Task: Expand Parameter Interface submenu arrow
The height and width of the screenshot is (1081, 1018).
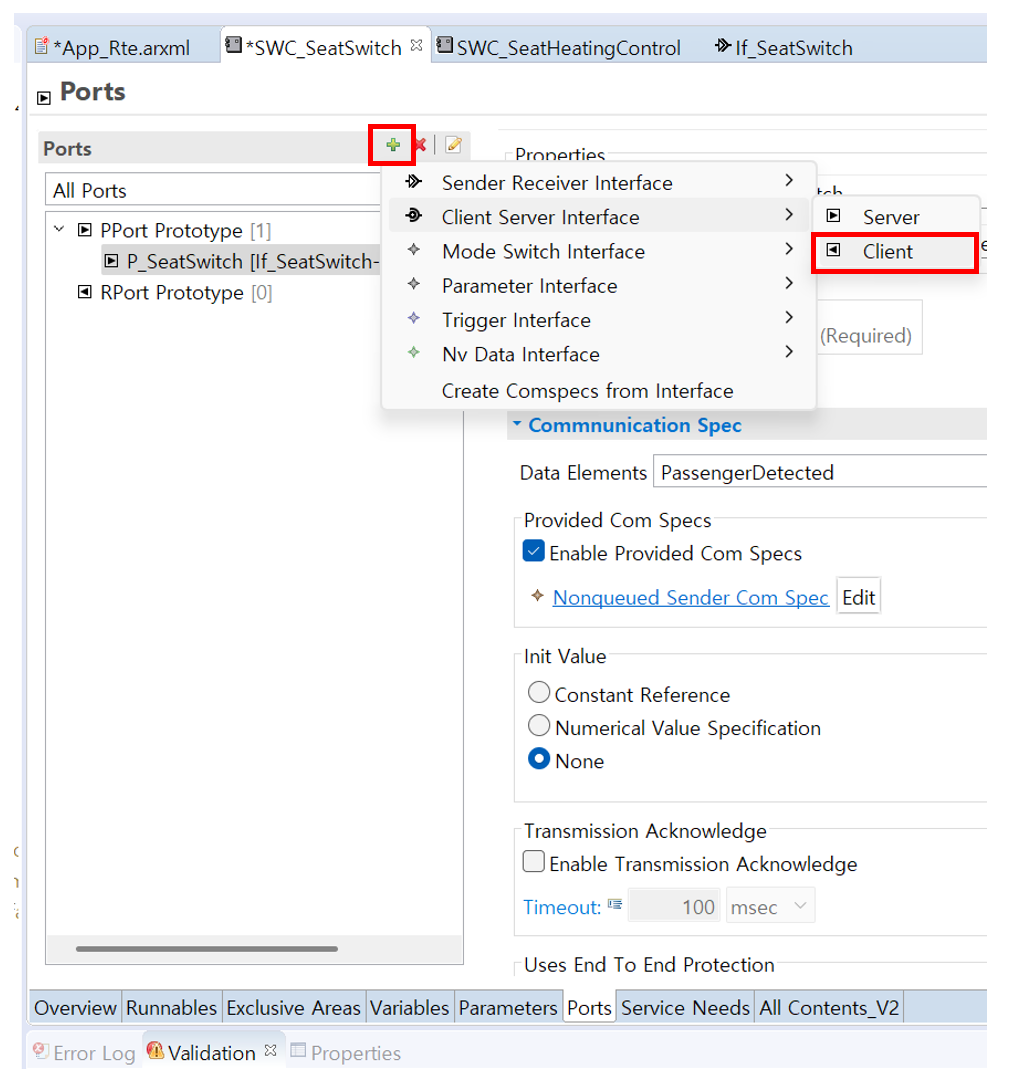Action: point(789,283)
